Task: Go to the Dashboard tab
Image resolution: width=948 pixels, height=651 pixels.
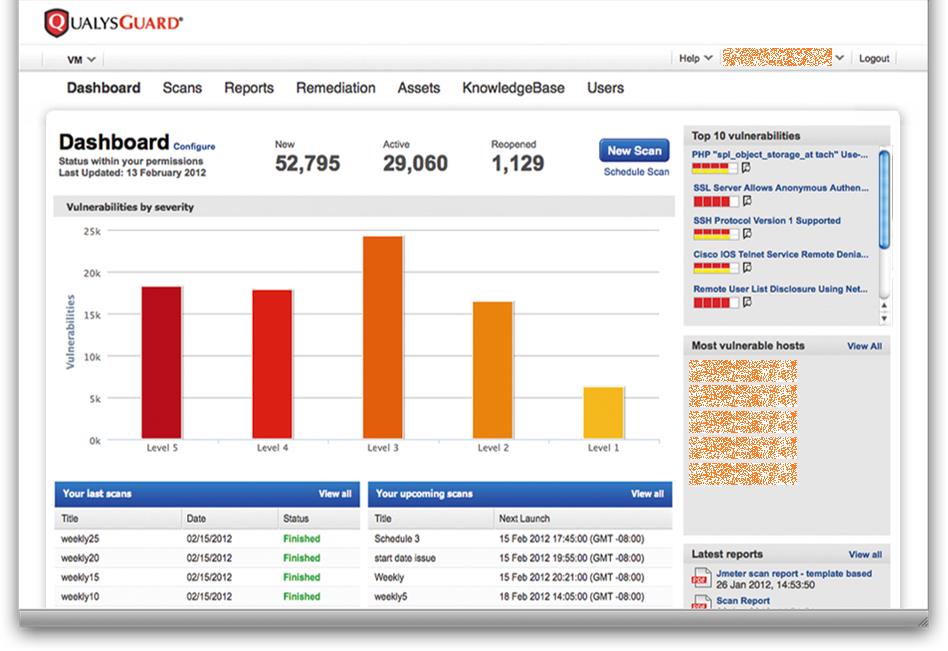Action: [103, 88]
